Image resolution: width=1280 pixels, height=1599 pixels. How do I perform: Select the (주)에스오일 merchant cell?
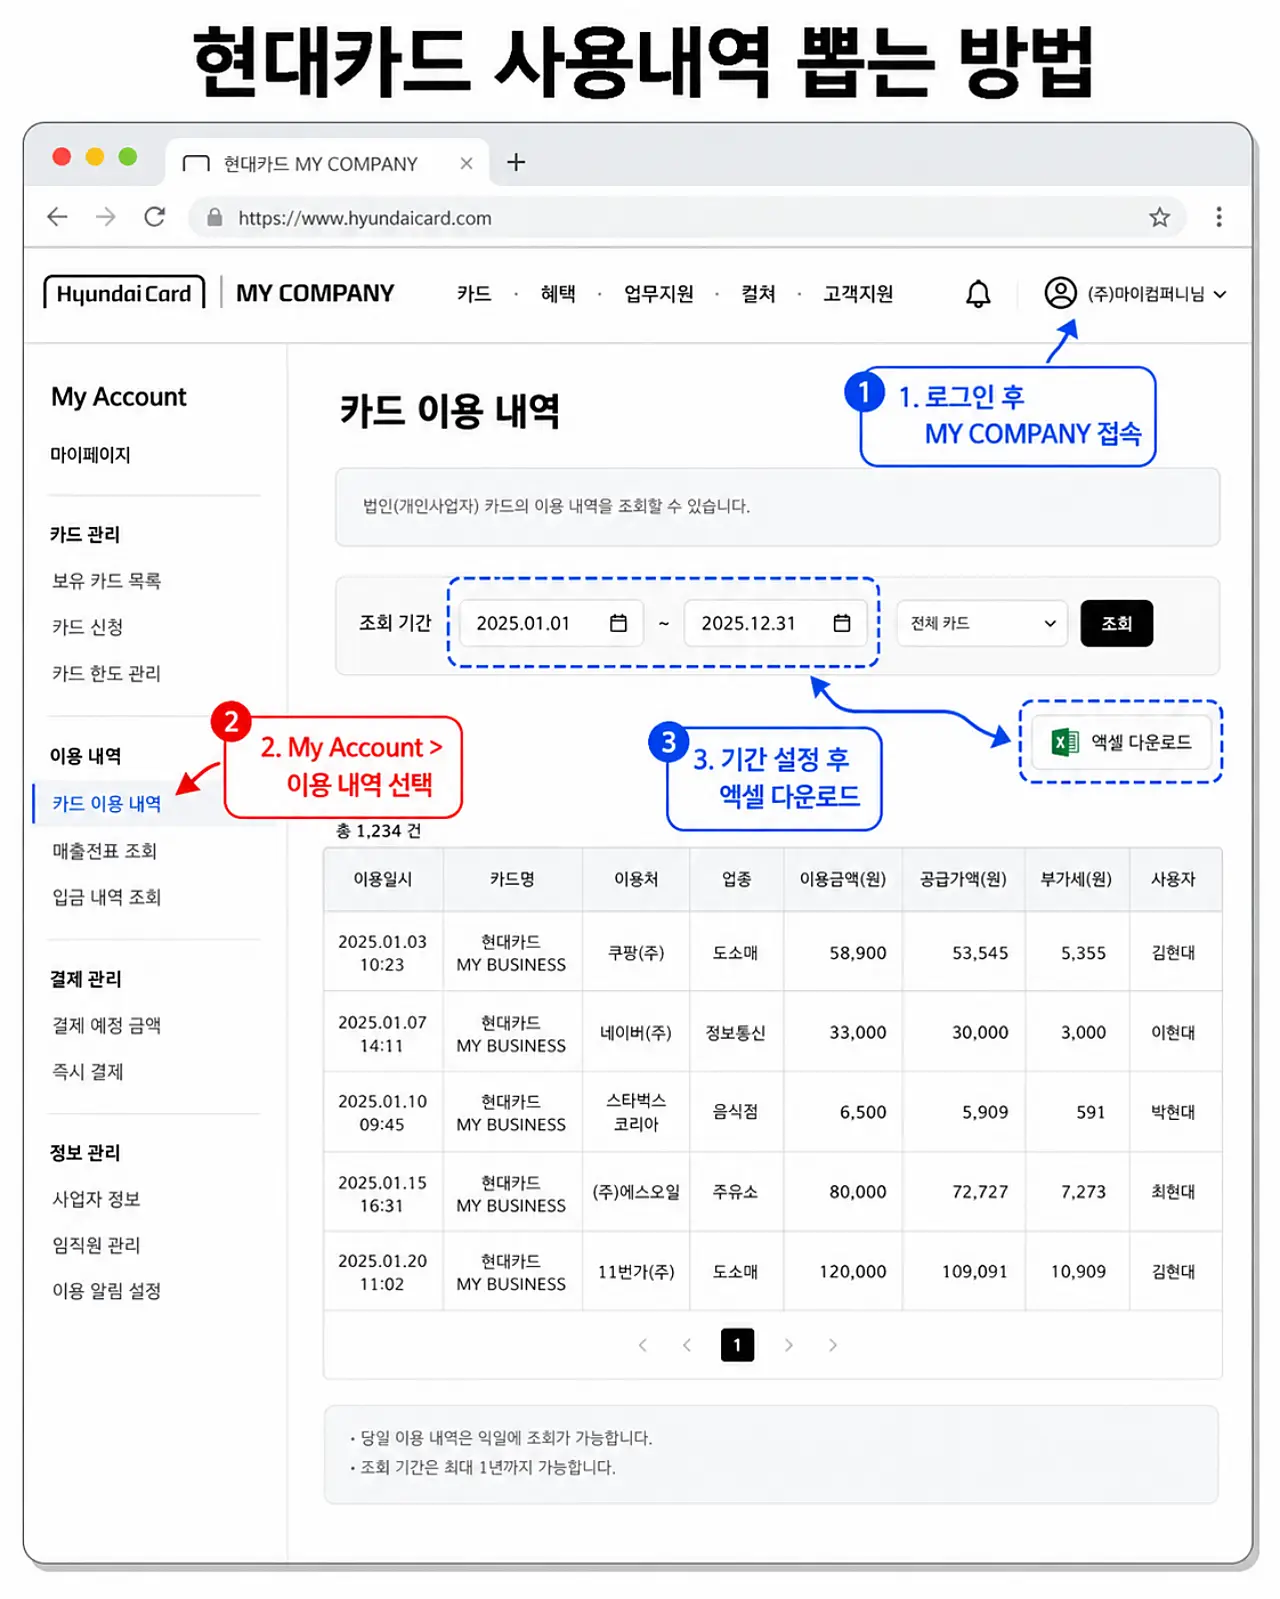pyautogui.click(x=636, y=1192)
